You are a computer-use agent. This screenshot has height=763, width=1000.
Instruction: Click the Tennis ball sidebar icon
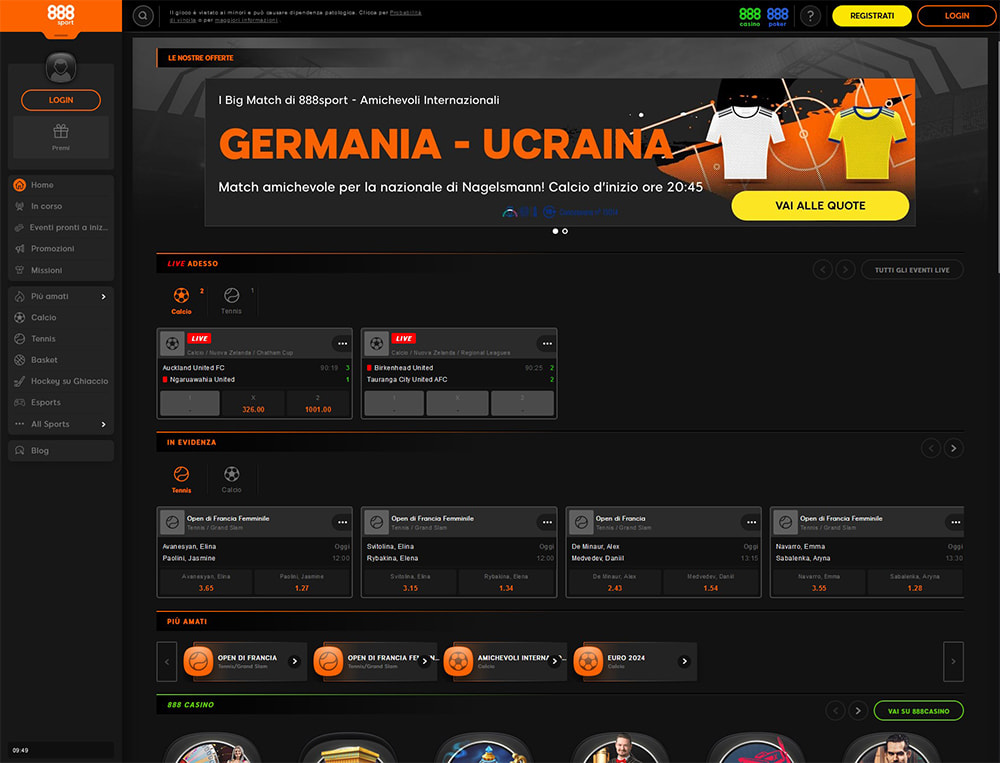20,339
